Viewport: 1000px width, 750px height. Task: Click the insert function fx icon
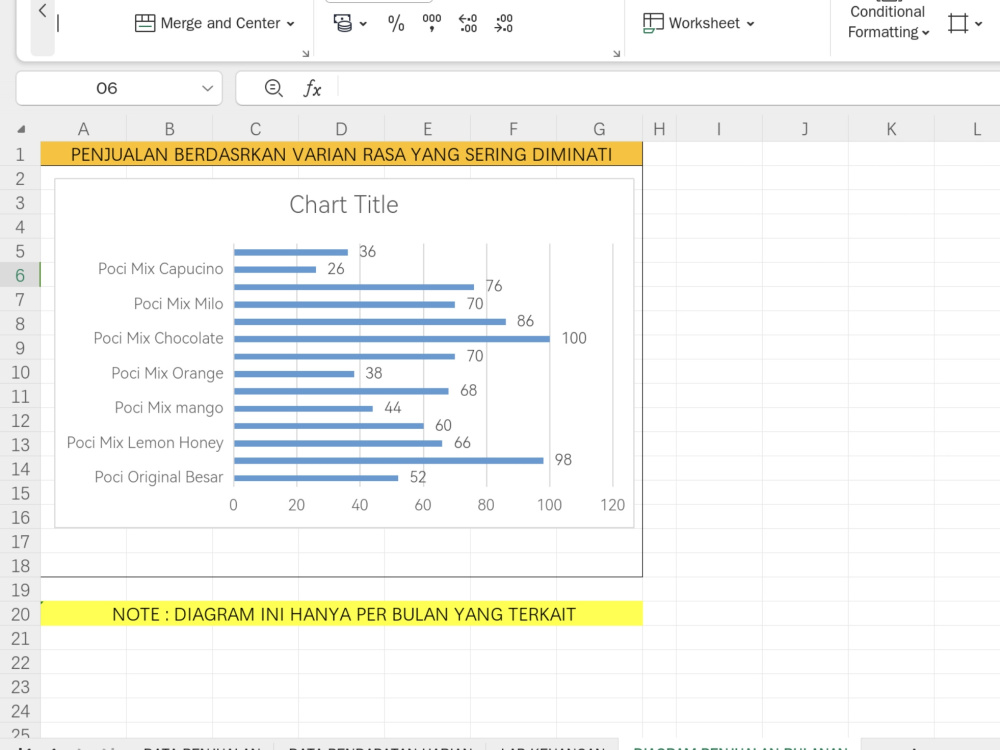pyautogui.click(x=312, y=88)
